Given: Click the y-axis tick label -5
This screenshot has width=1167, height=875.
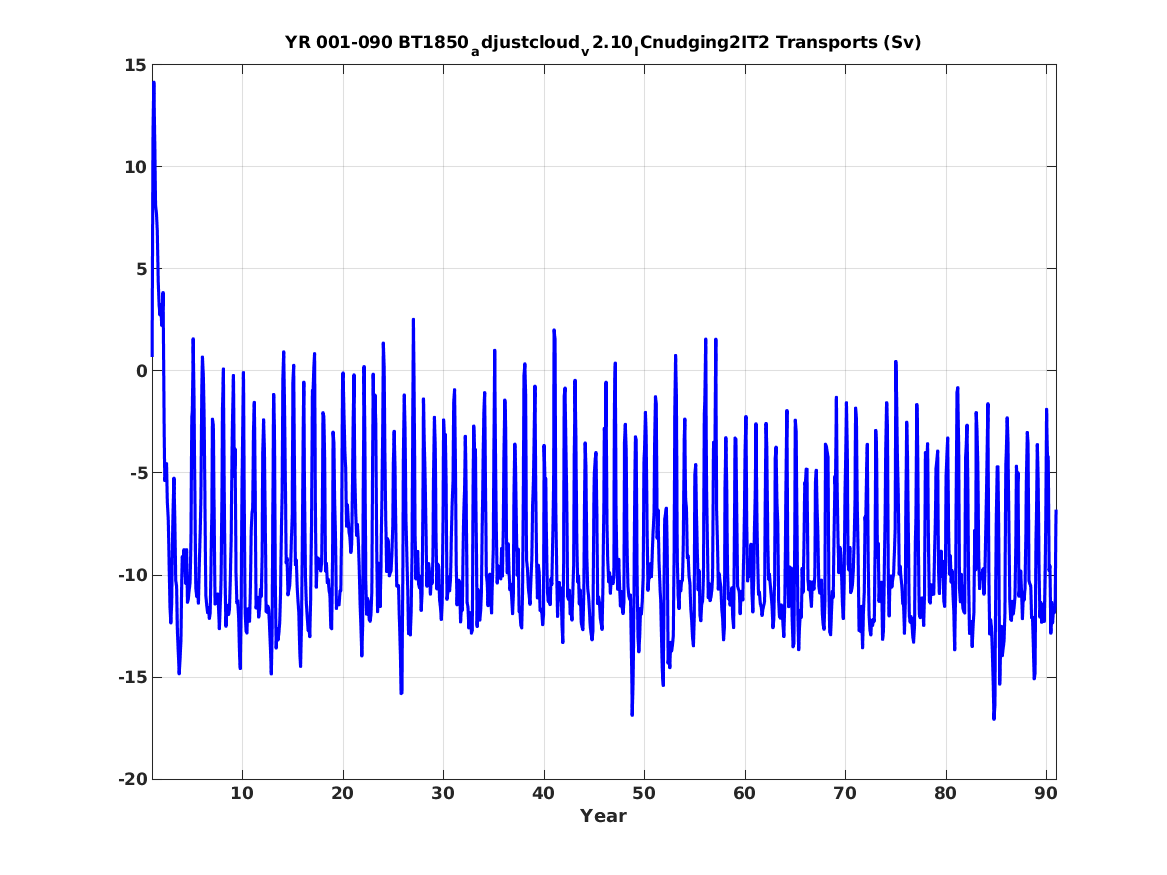Looking at the screenshot, I should (x=138, y=473).
